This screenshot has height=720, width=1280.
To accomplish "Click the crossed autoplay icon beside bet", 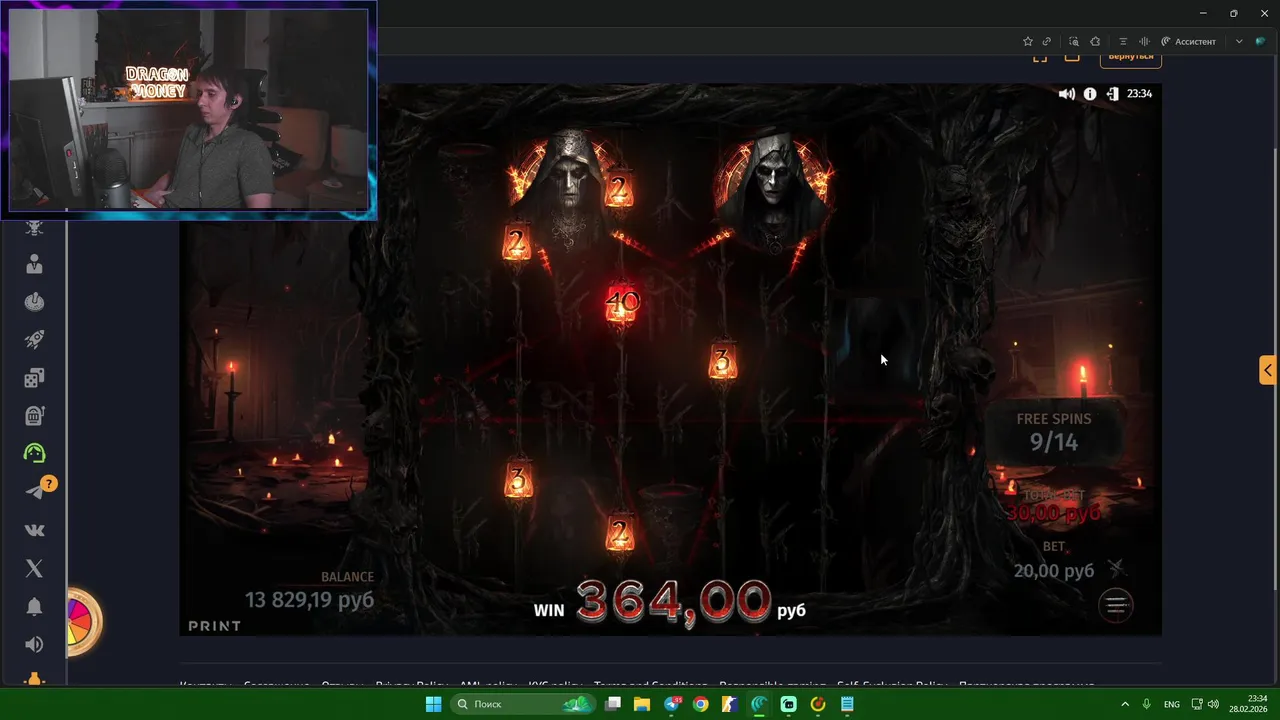I will 1117,569.
